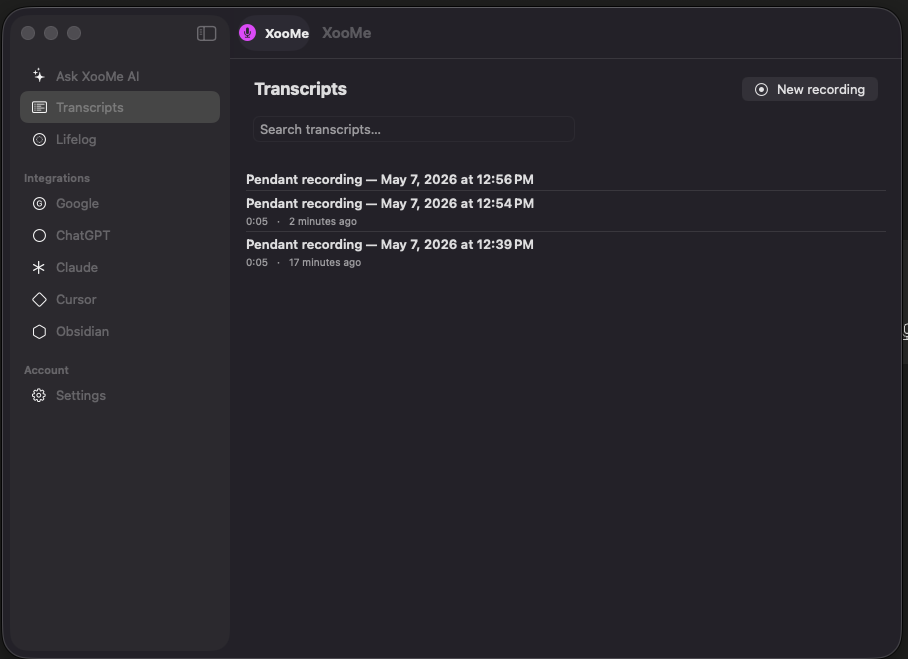The image size is (908, 659).
Task: Open Pendant recording from 12:39 PM
Action: [x=566, y=252]
